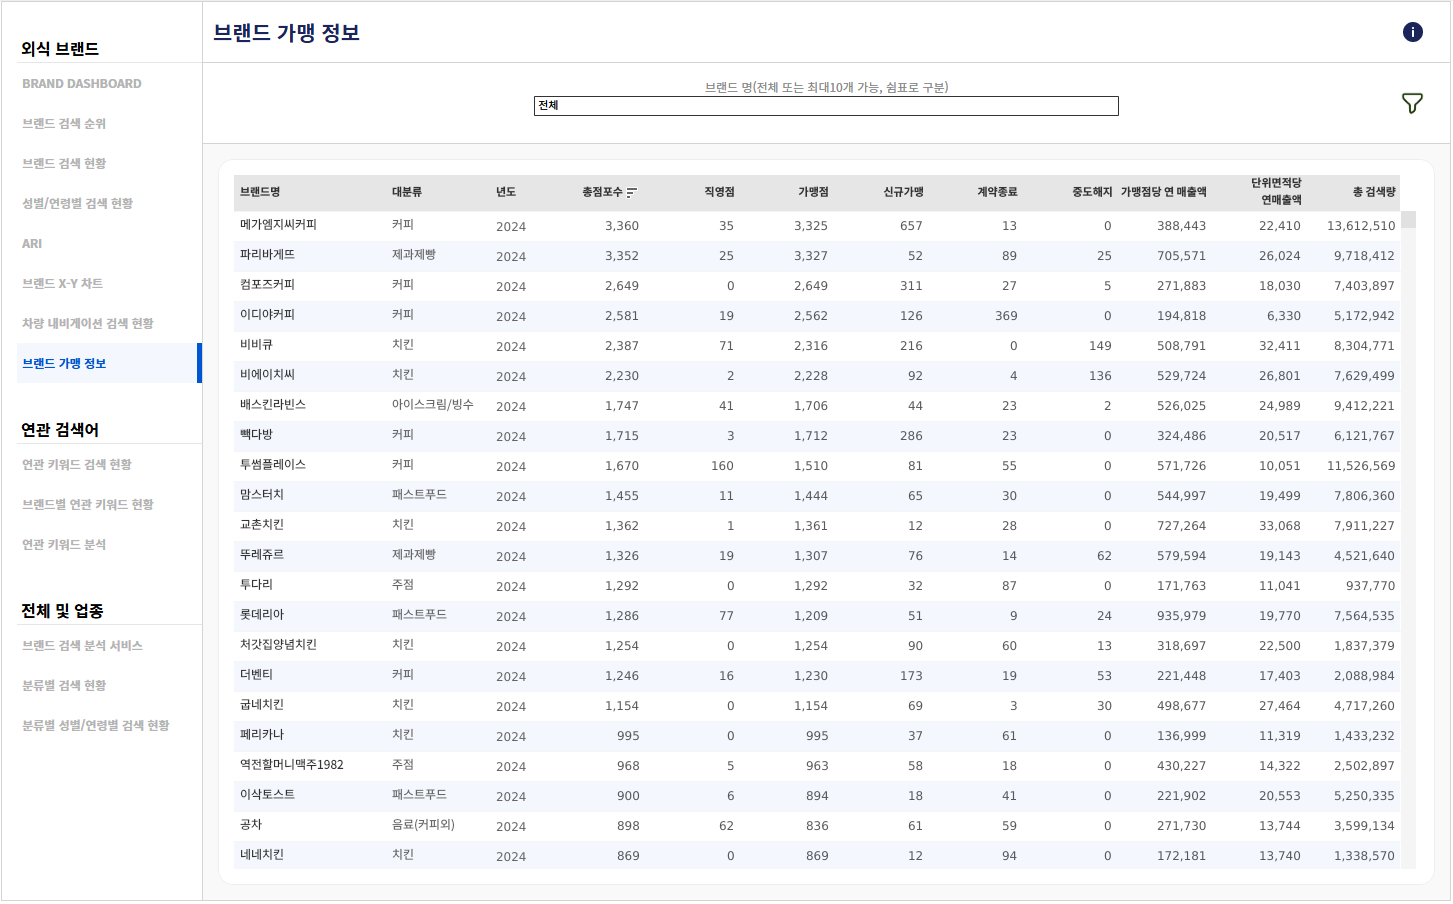Image resolution: width=1453 pixels, height=904 pixels.
Task: Click the sort indicator beside 총점포수
Action: pos(631,192)
